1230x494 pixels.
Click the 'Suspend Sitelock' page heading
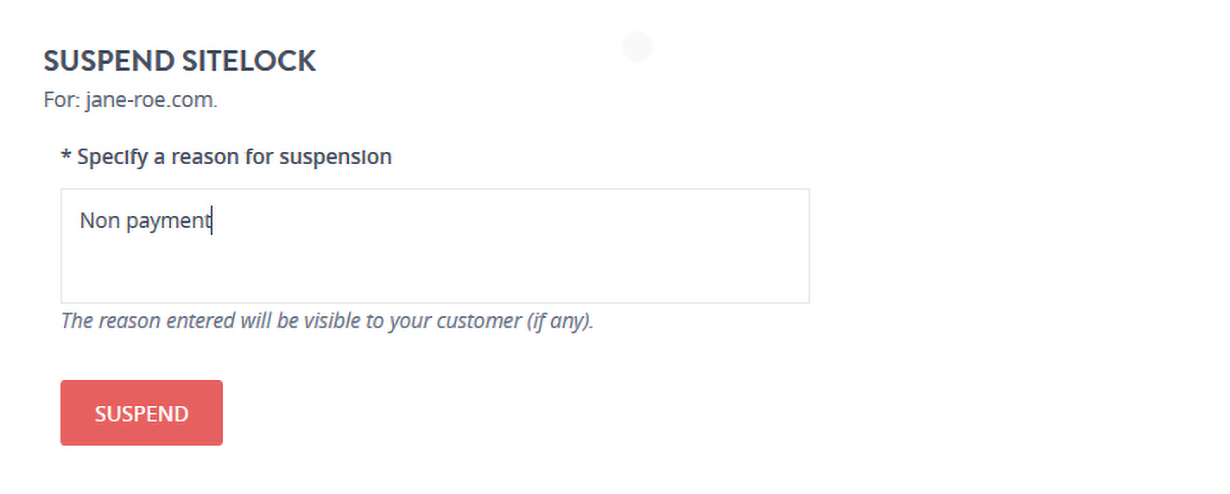pyautogui.click(x=180, y=61)
